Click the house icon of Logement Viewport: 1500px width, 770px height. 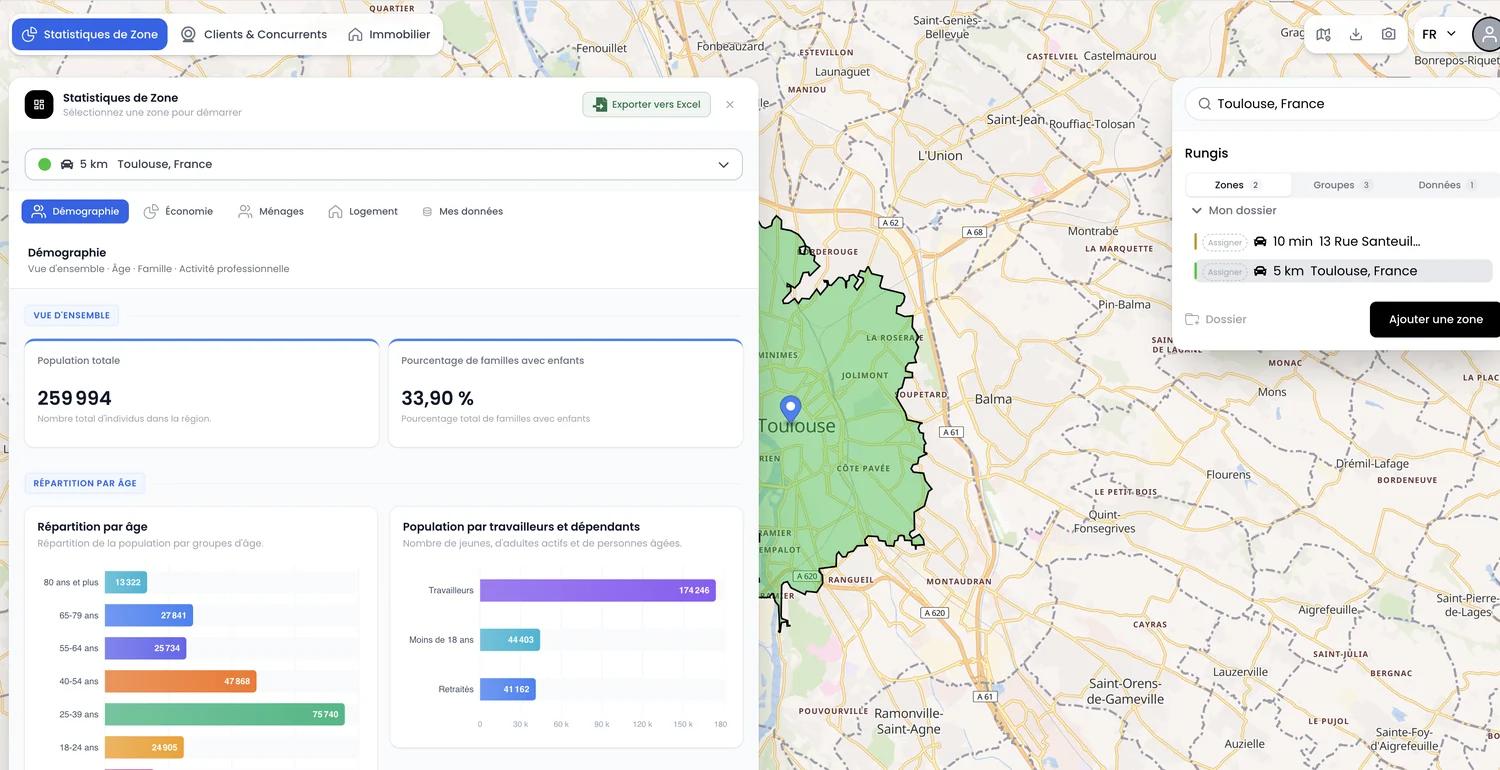tap(336, 211)
